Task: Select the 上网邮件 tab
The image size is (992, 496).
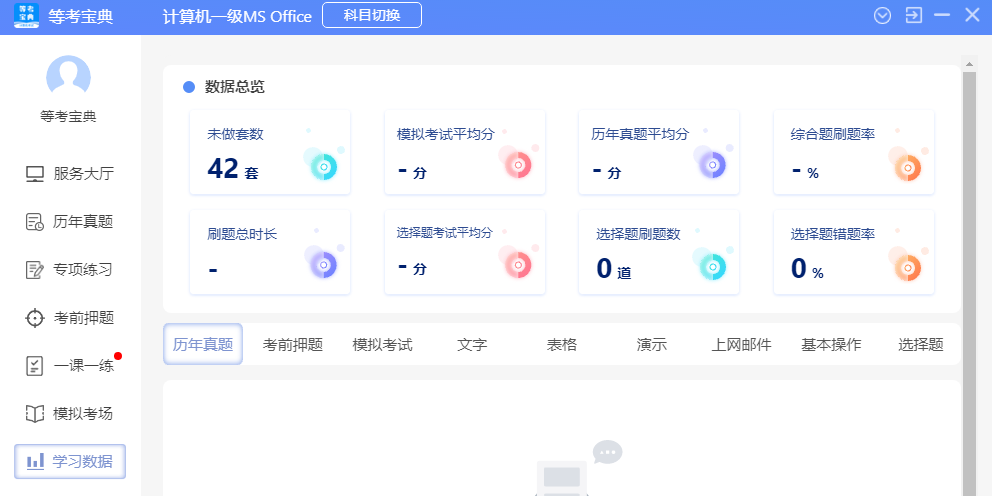Action: click(x=741, y=345)
